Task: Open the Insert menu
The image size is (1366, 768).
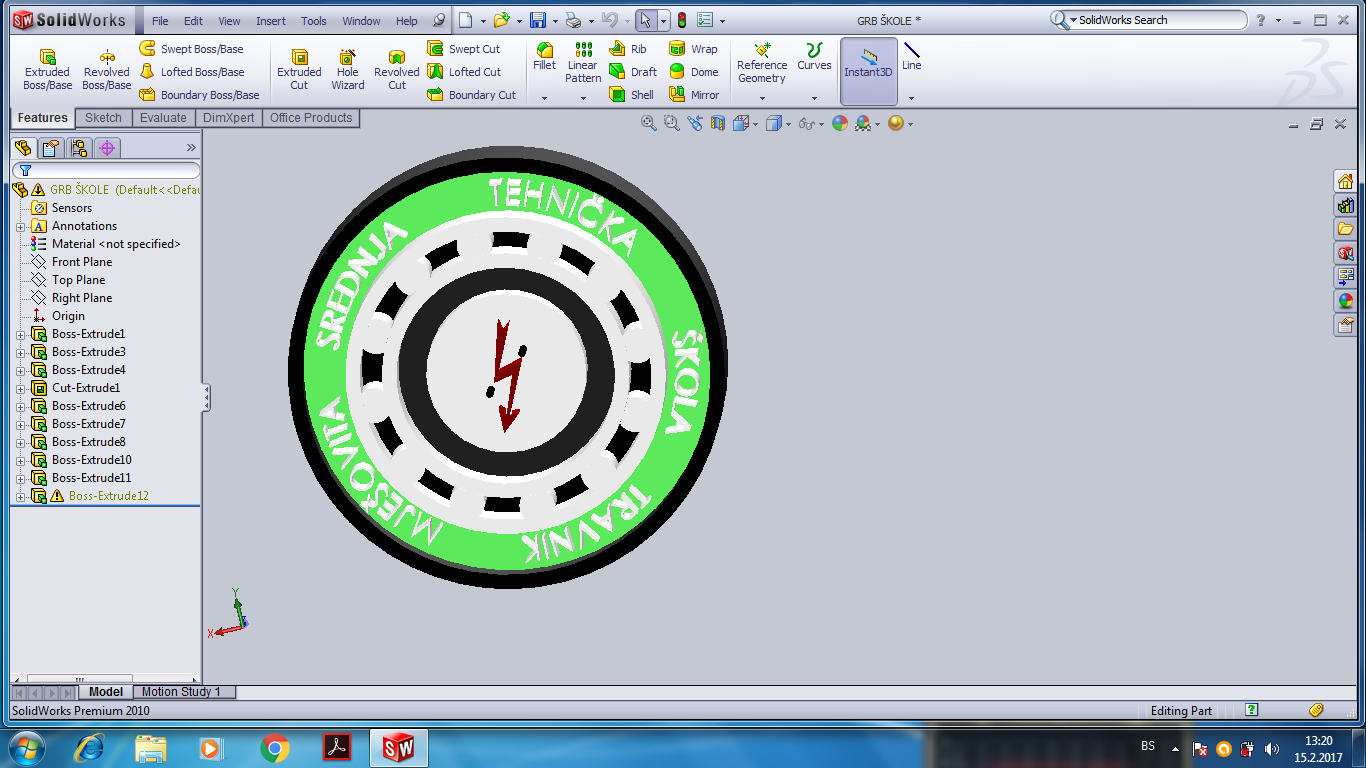Action: tap(270, 21)
